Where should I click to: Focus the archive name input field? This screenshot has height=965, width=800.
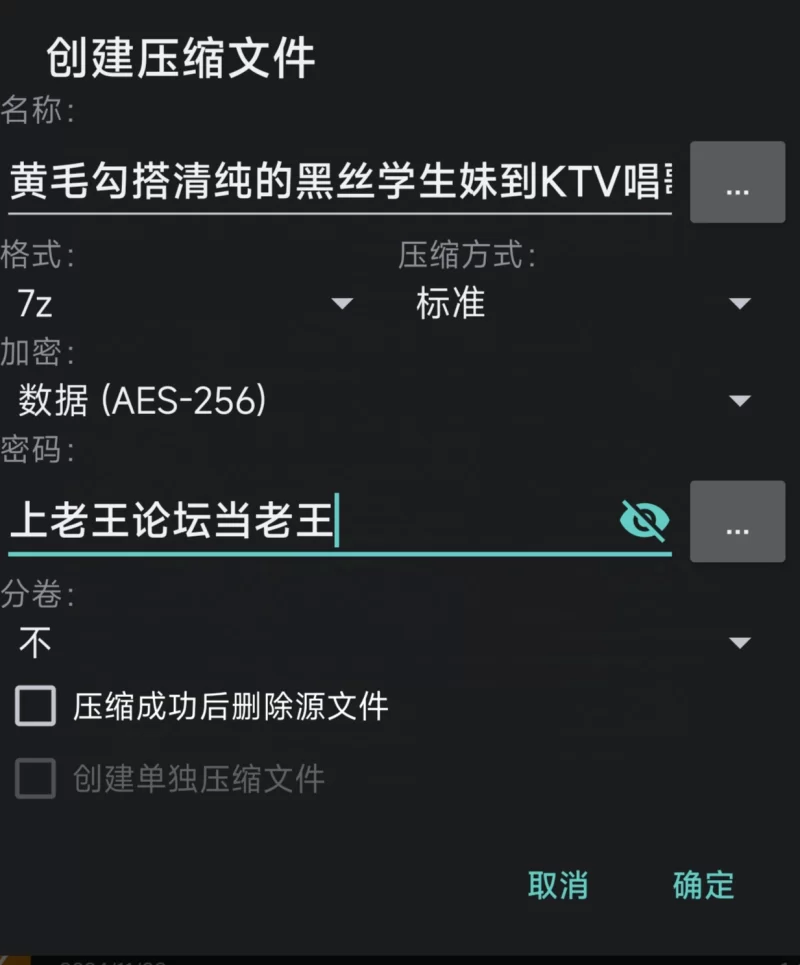point(340,182)
